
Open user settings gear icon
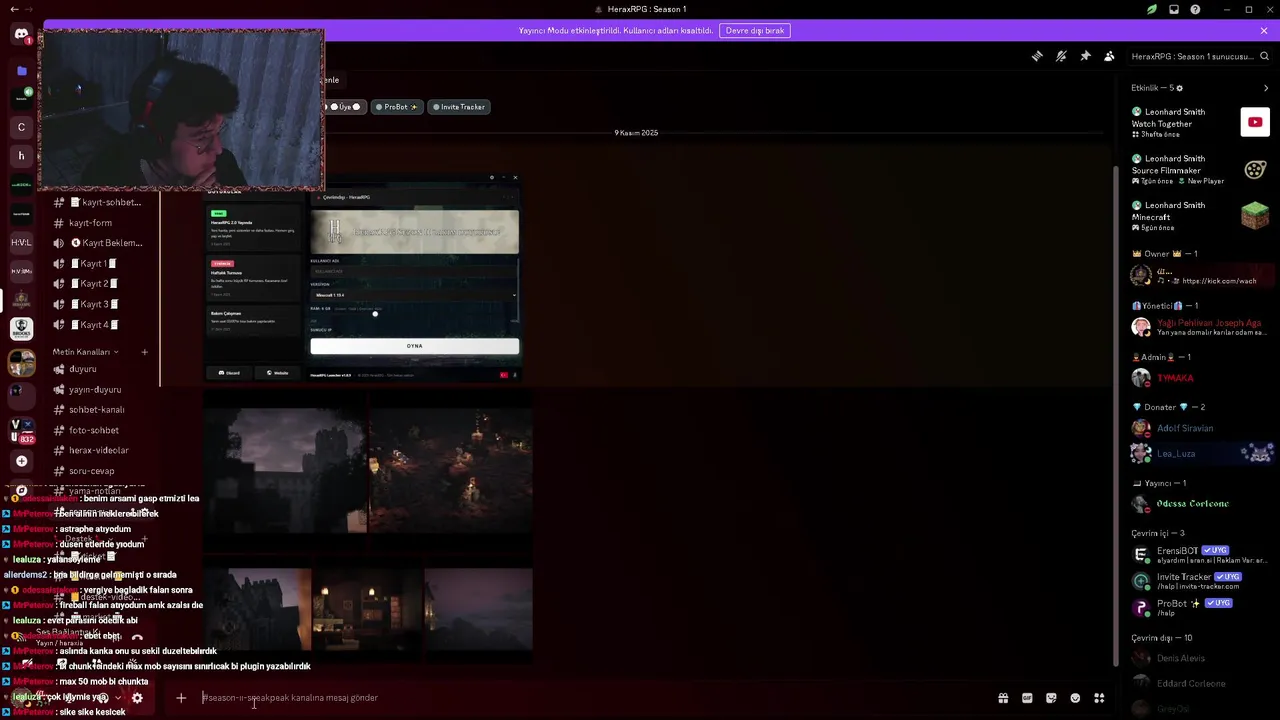pyautogui.click(x=137, y=698)
